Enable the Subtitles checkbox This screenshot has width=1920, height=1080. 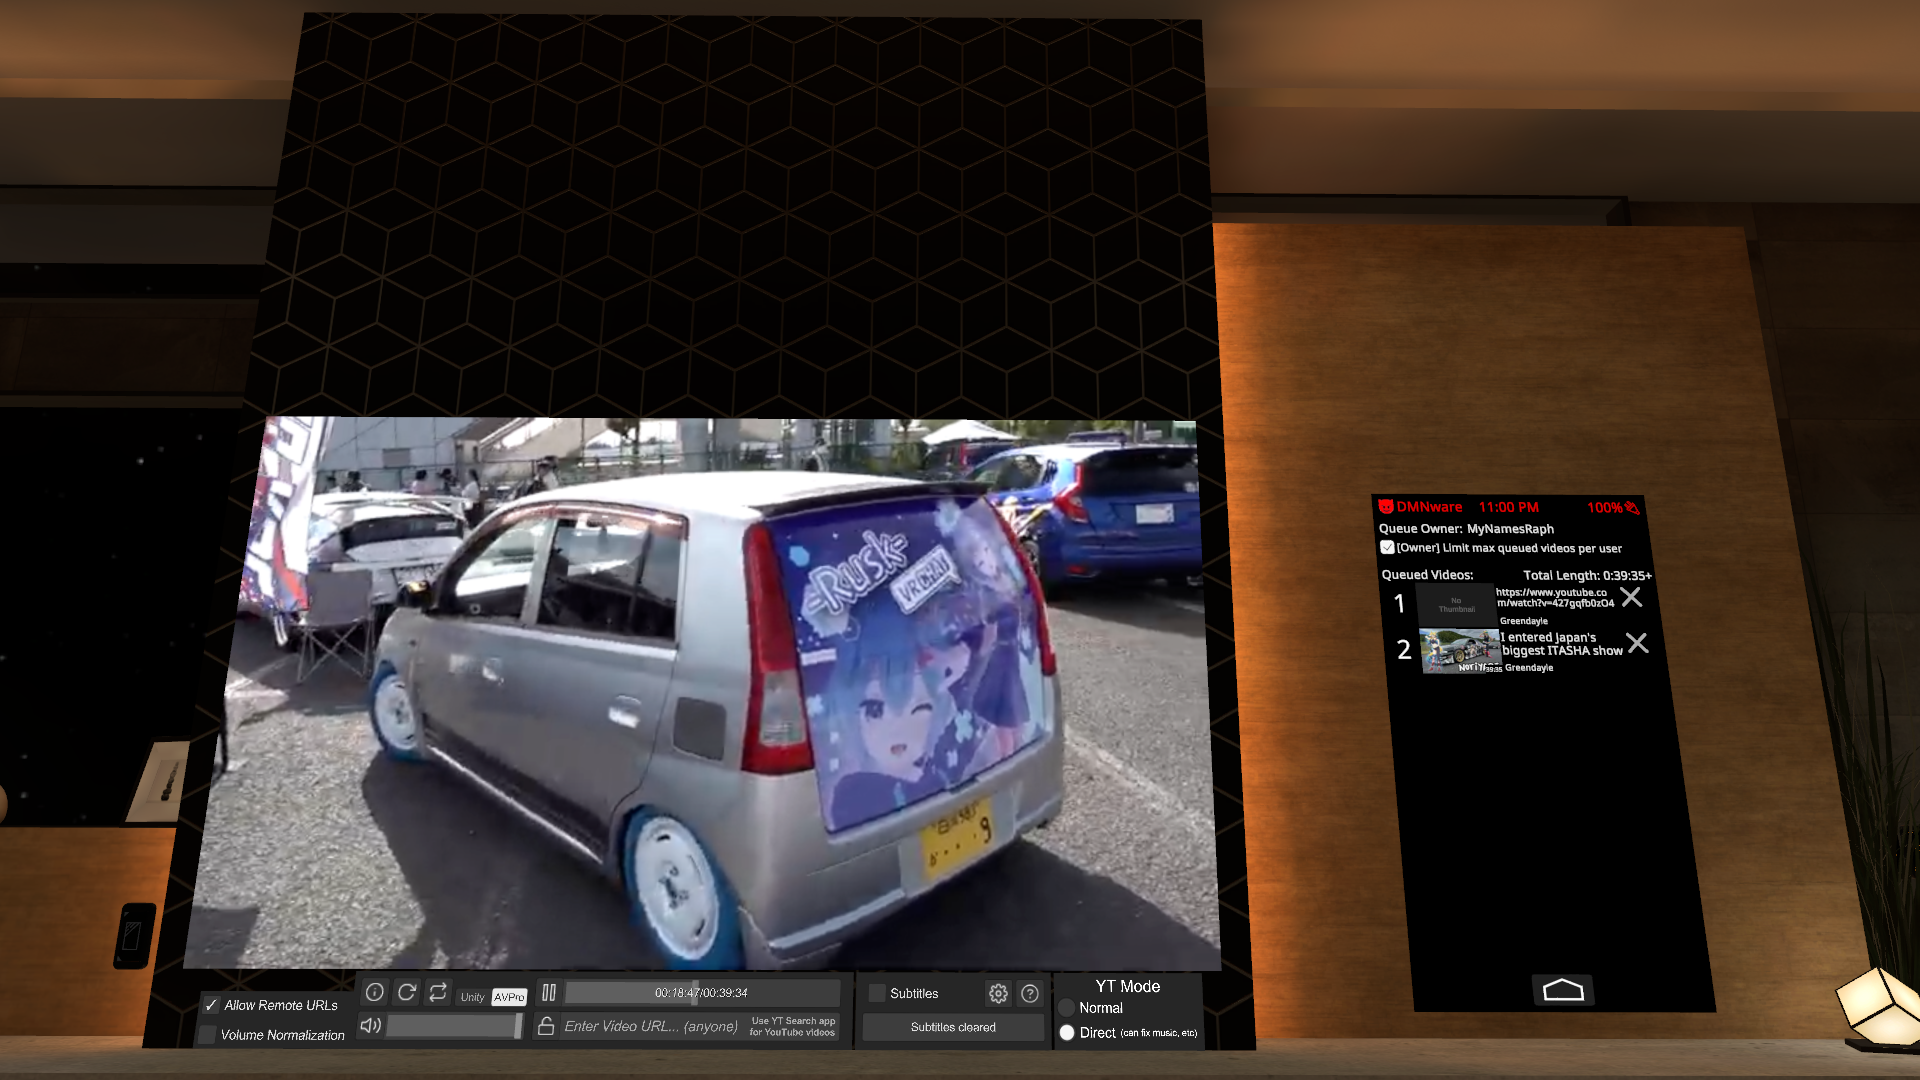pos(877,993)
